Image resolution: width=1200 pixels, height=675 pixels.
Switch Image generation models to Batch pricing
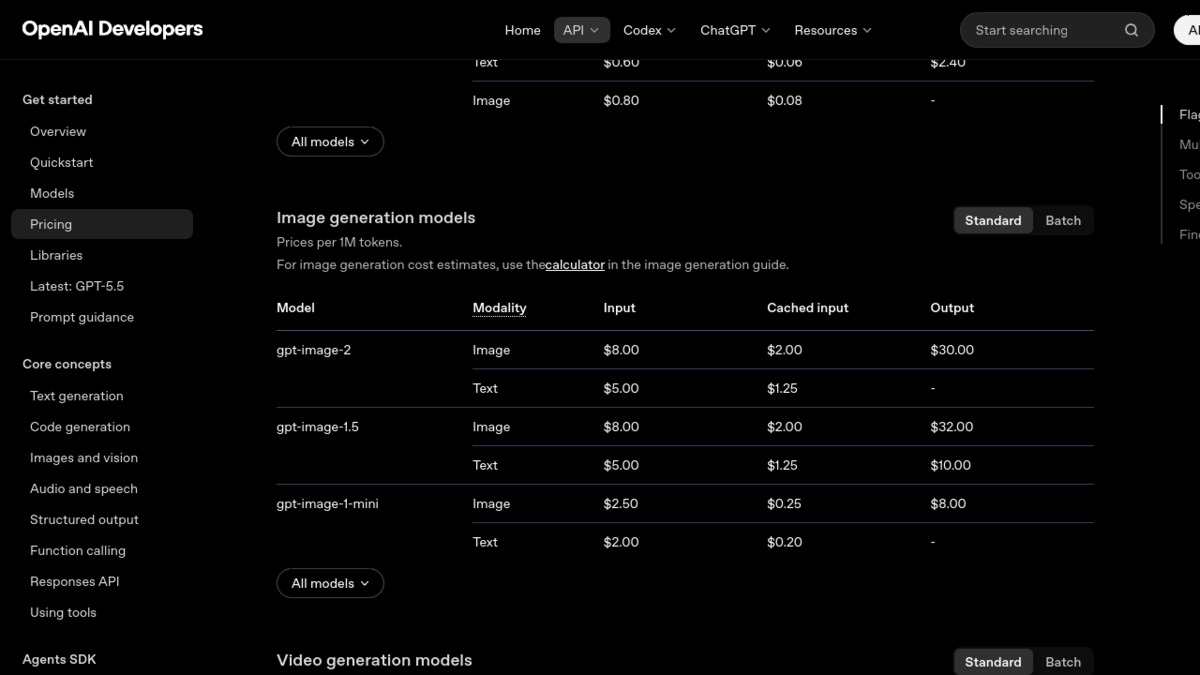(1063, 221)
